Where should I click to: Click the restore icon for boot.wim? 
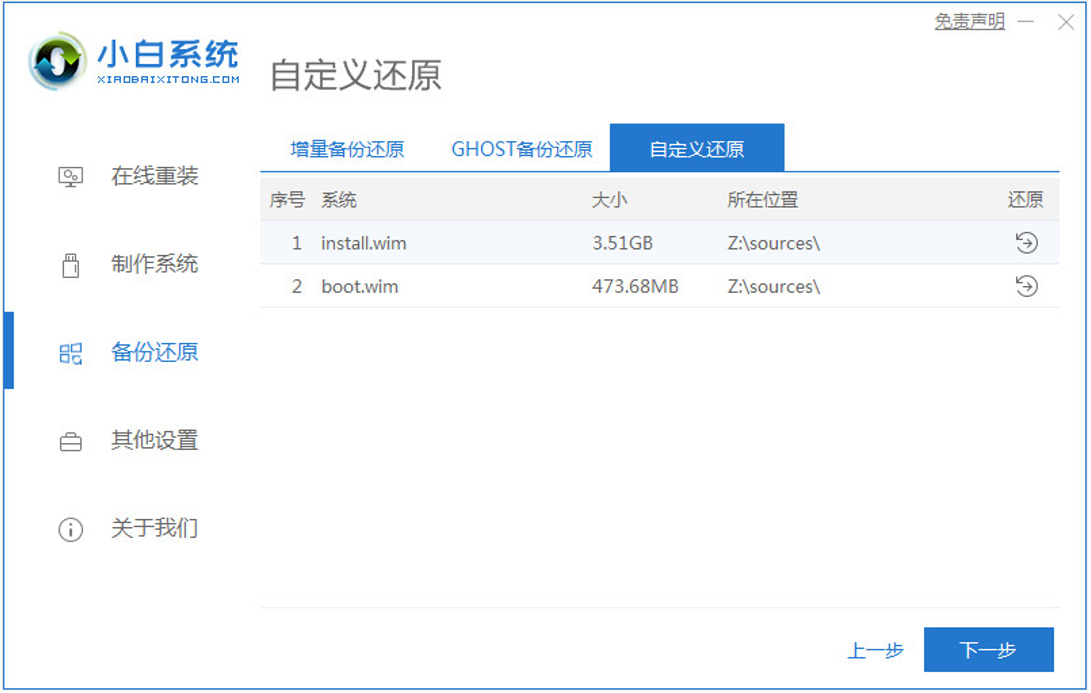pyautogui.click(x=1028, y=287)
